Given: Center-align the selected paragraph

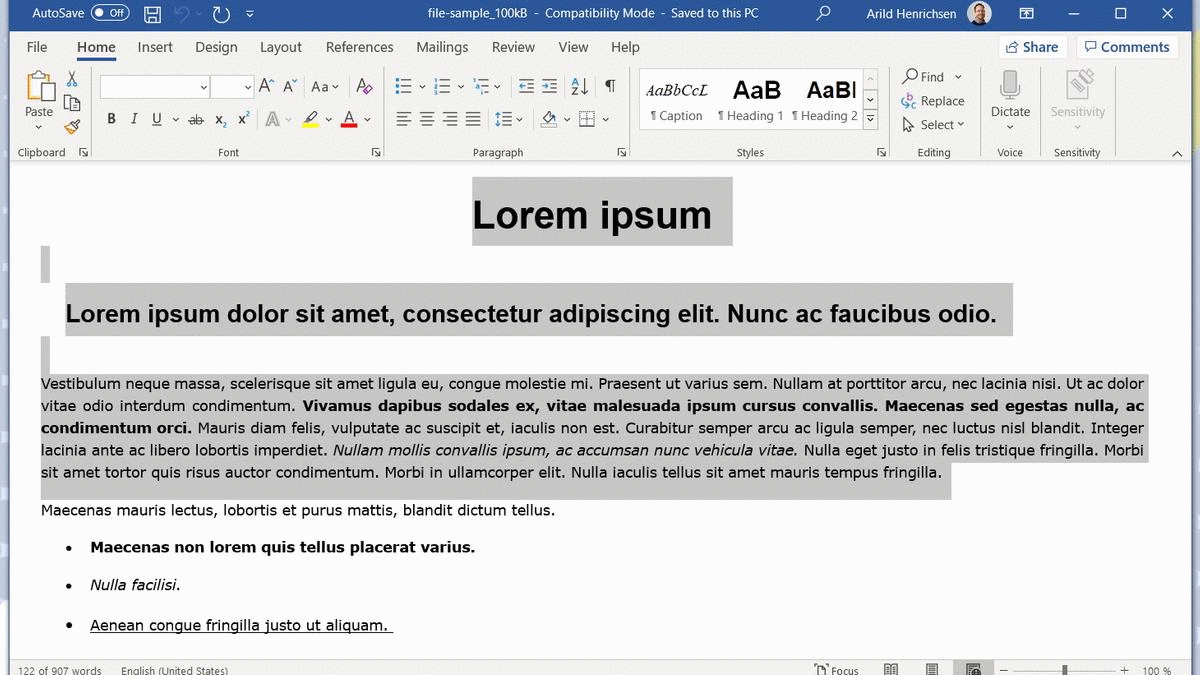Looking at the screenshot, I should click(x=426, y=118).
